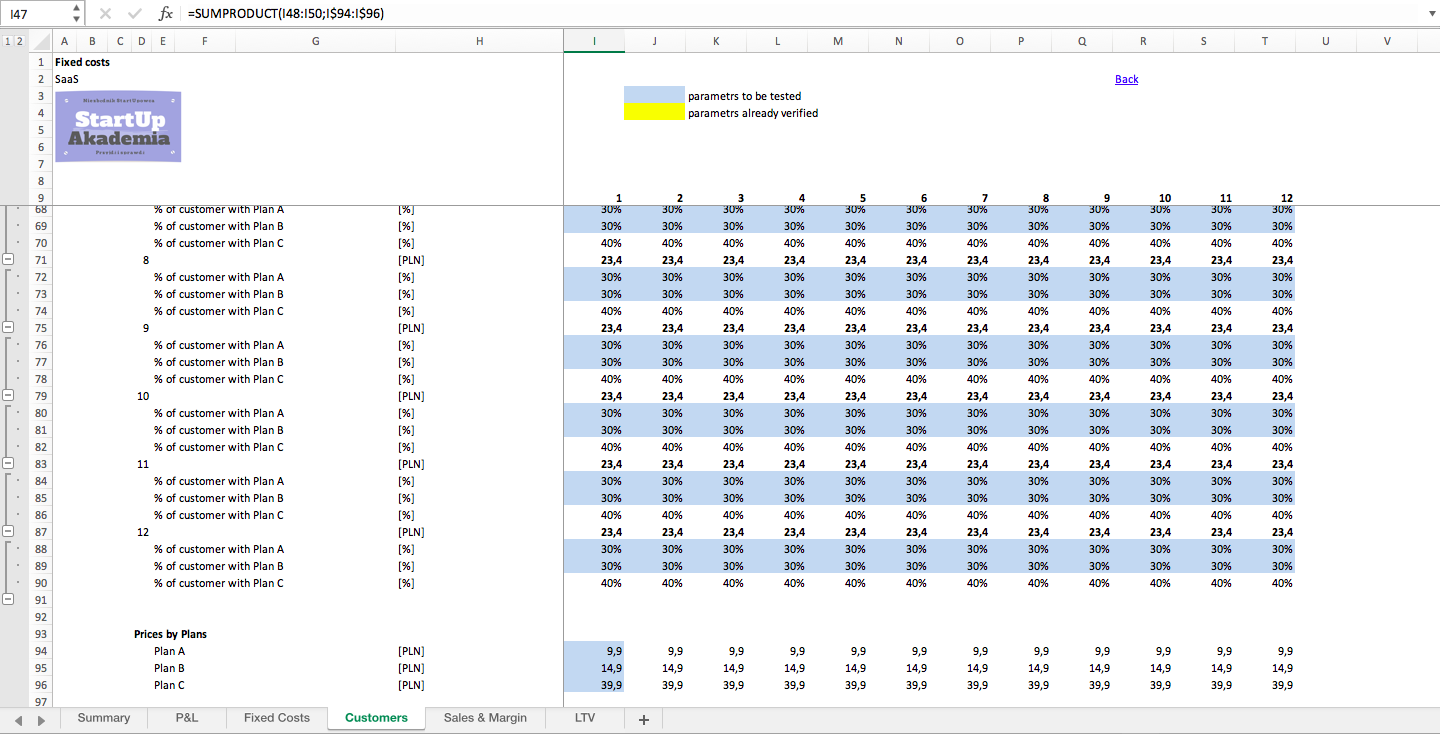Select the 'Plan A' label in row 94

(169, 651)
